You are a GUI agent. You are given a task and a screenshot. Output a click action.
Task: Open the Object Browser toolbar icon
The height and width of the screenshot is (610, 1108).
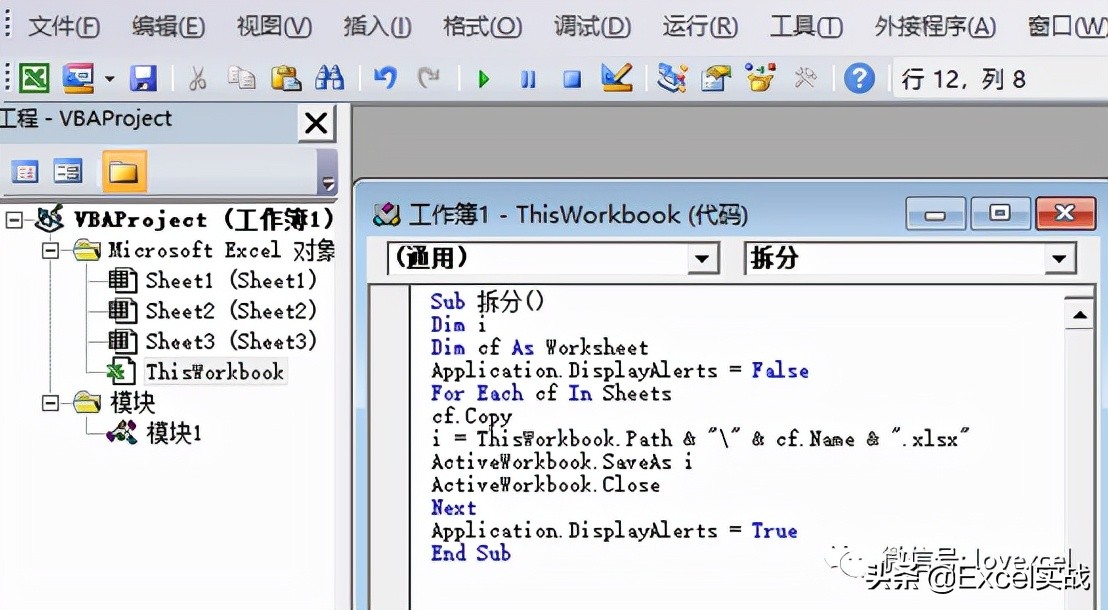[760, 78]
